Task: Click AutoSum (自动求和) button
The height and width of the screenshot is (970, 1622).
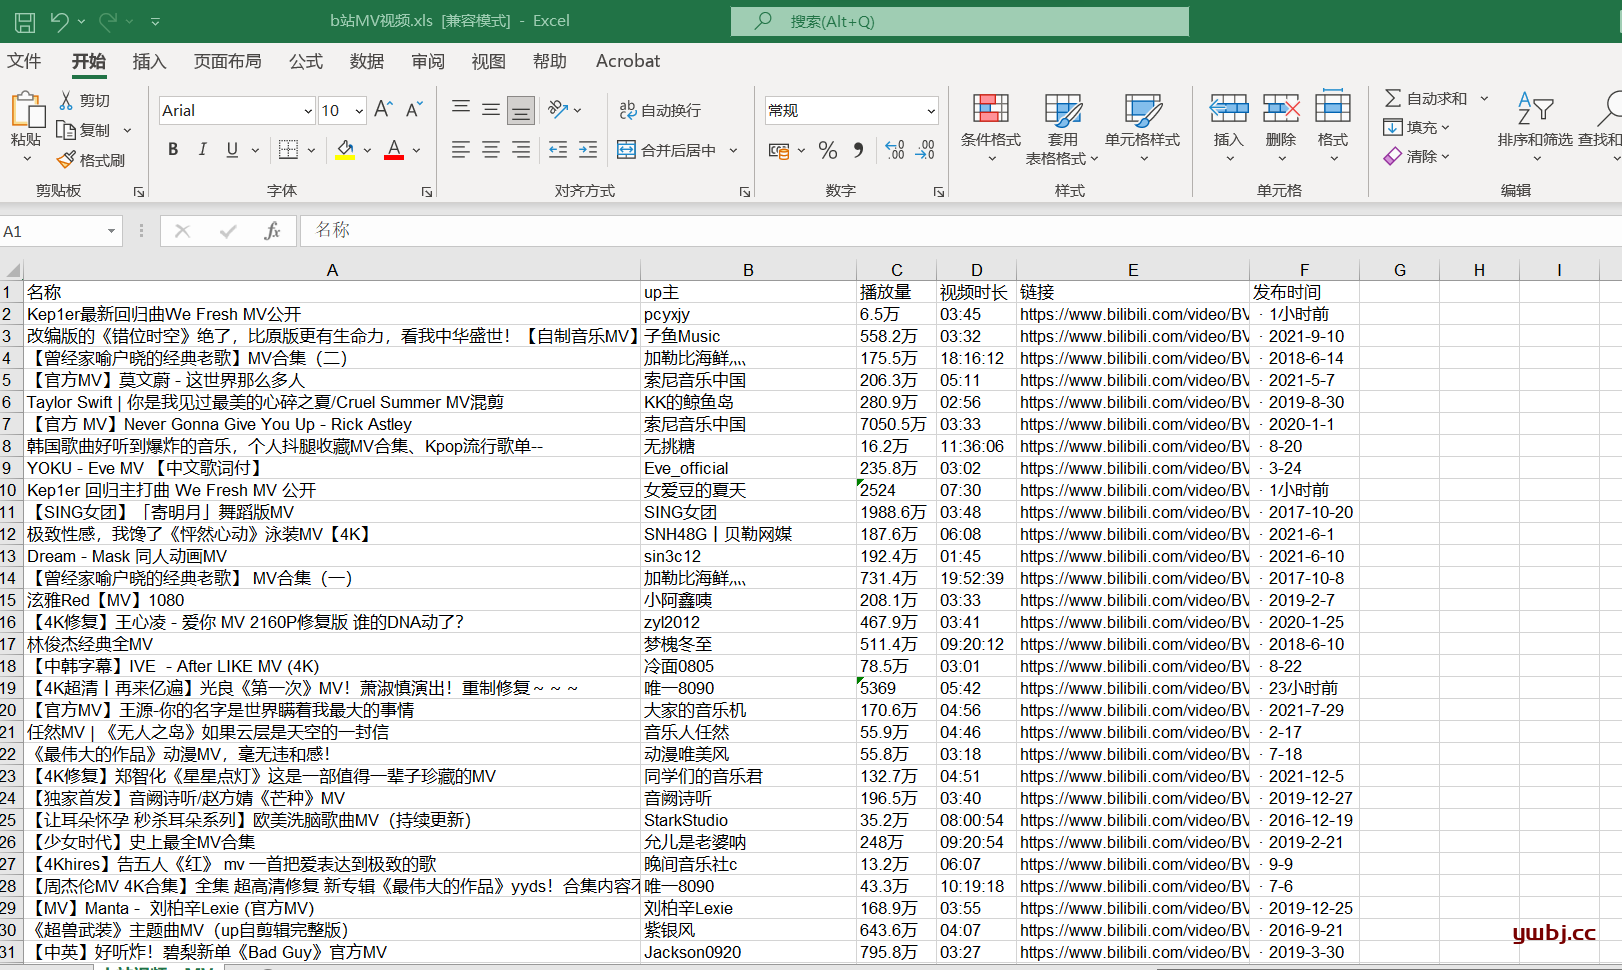Action: (1426, 98)
